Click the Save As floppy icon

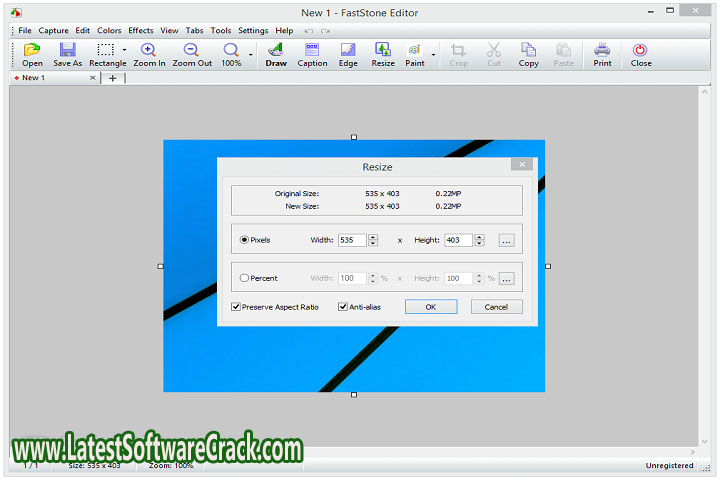pyautogui.click(x=68, y=55)
